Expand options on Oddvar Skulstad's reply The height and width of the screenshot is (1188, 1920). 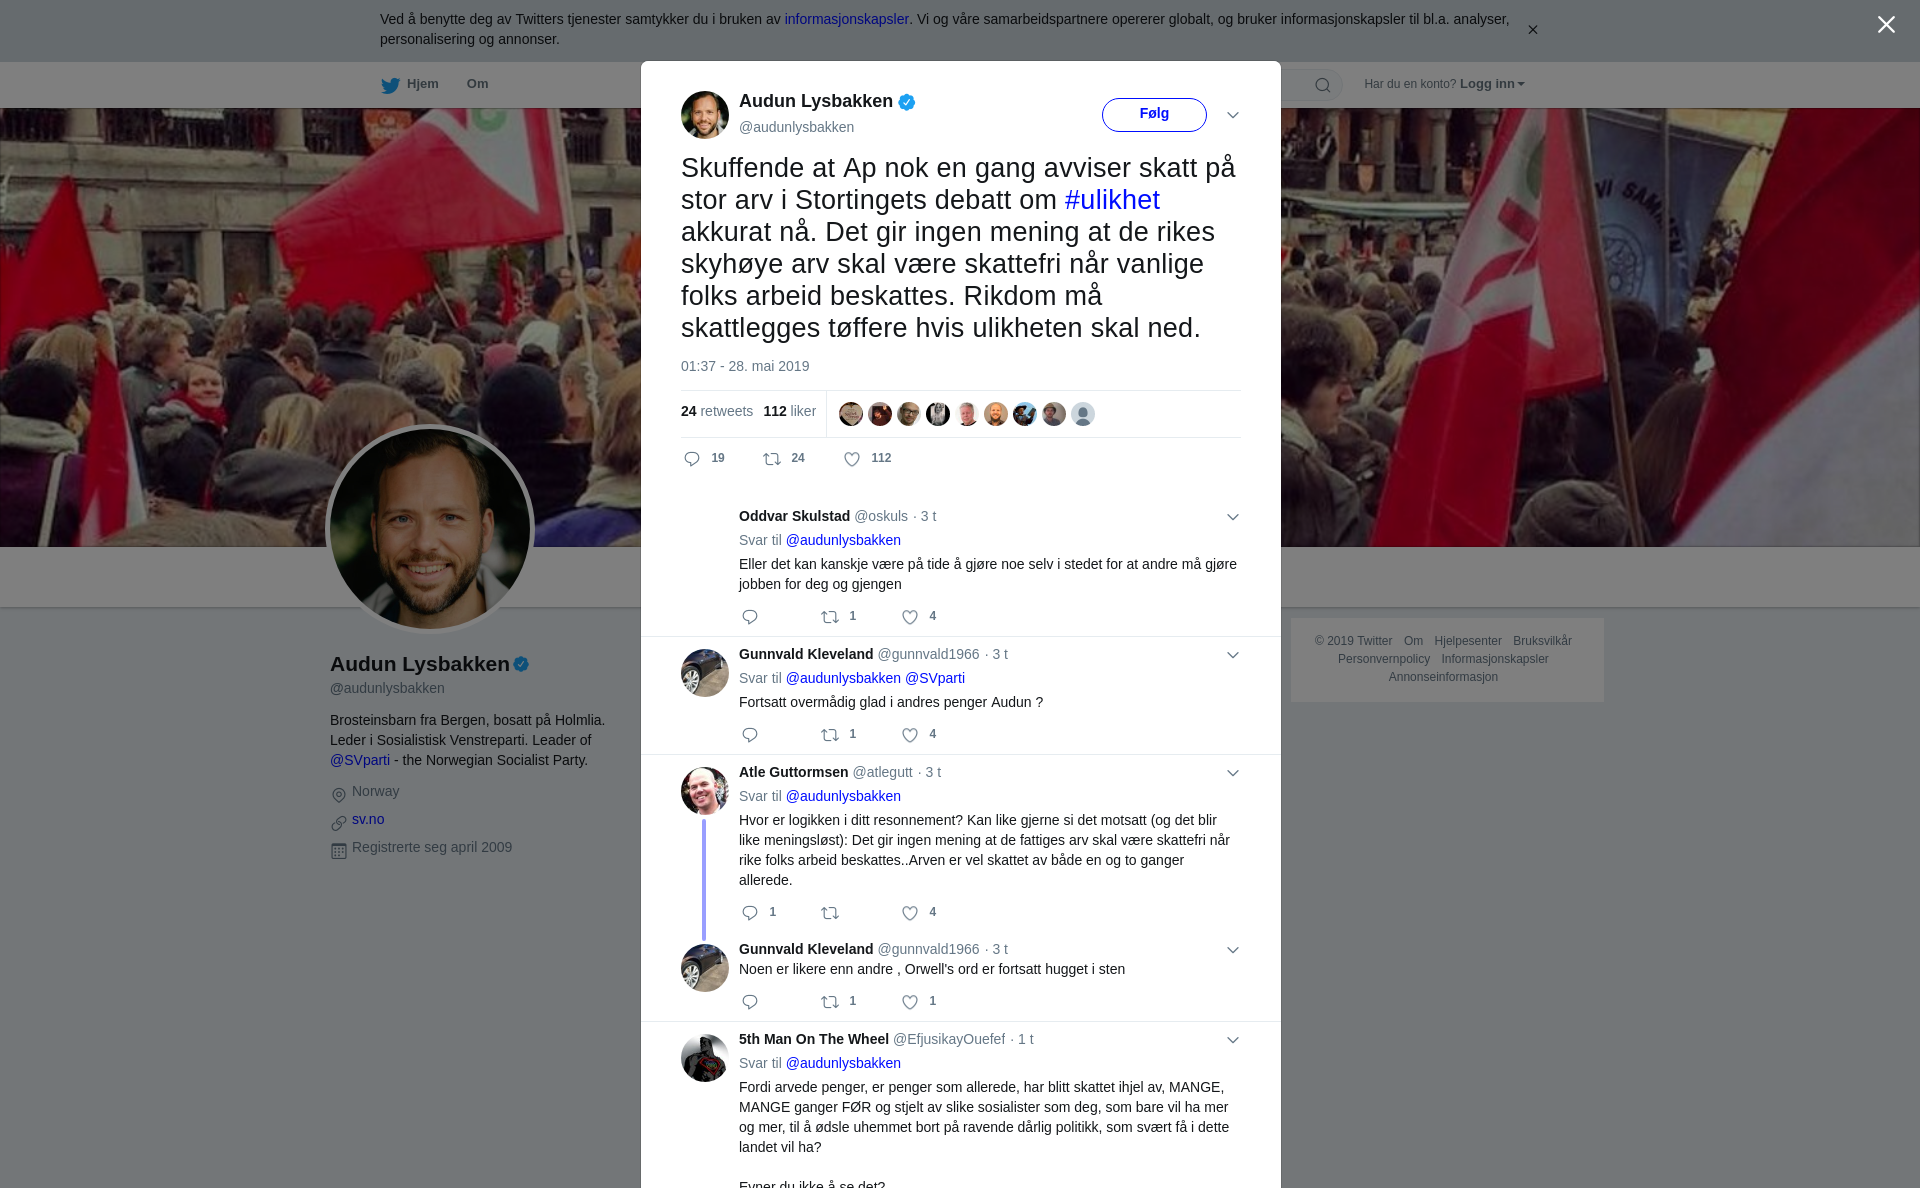pyautogui.click(x=1233, y=517)
